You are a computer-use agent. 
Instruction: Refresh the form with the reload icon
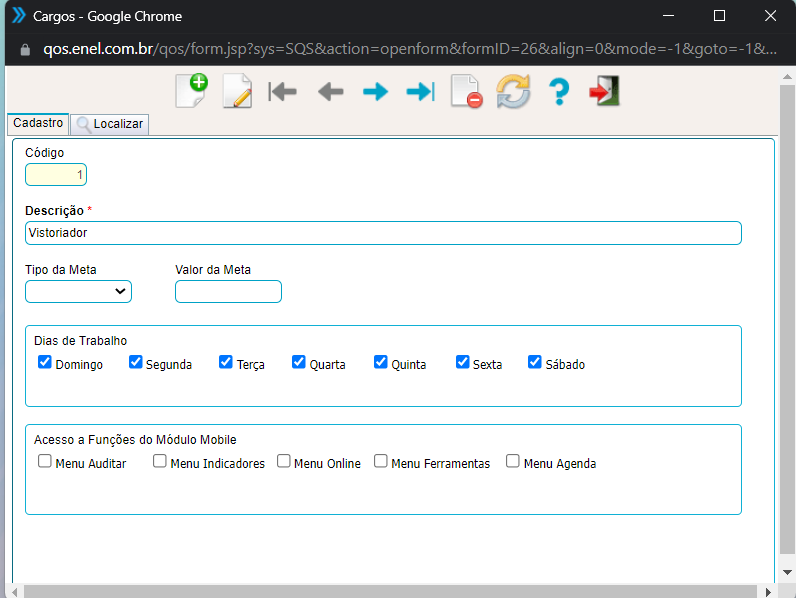[513, 92]
